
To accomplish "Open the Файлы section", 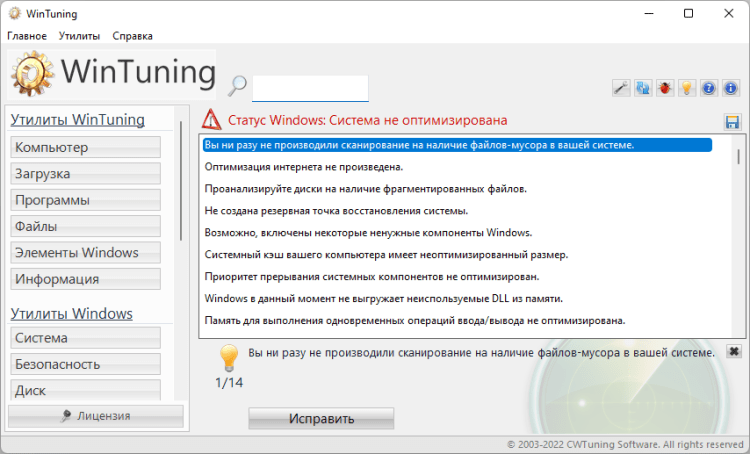I will [86, 226].
